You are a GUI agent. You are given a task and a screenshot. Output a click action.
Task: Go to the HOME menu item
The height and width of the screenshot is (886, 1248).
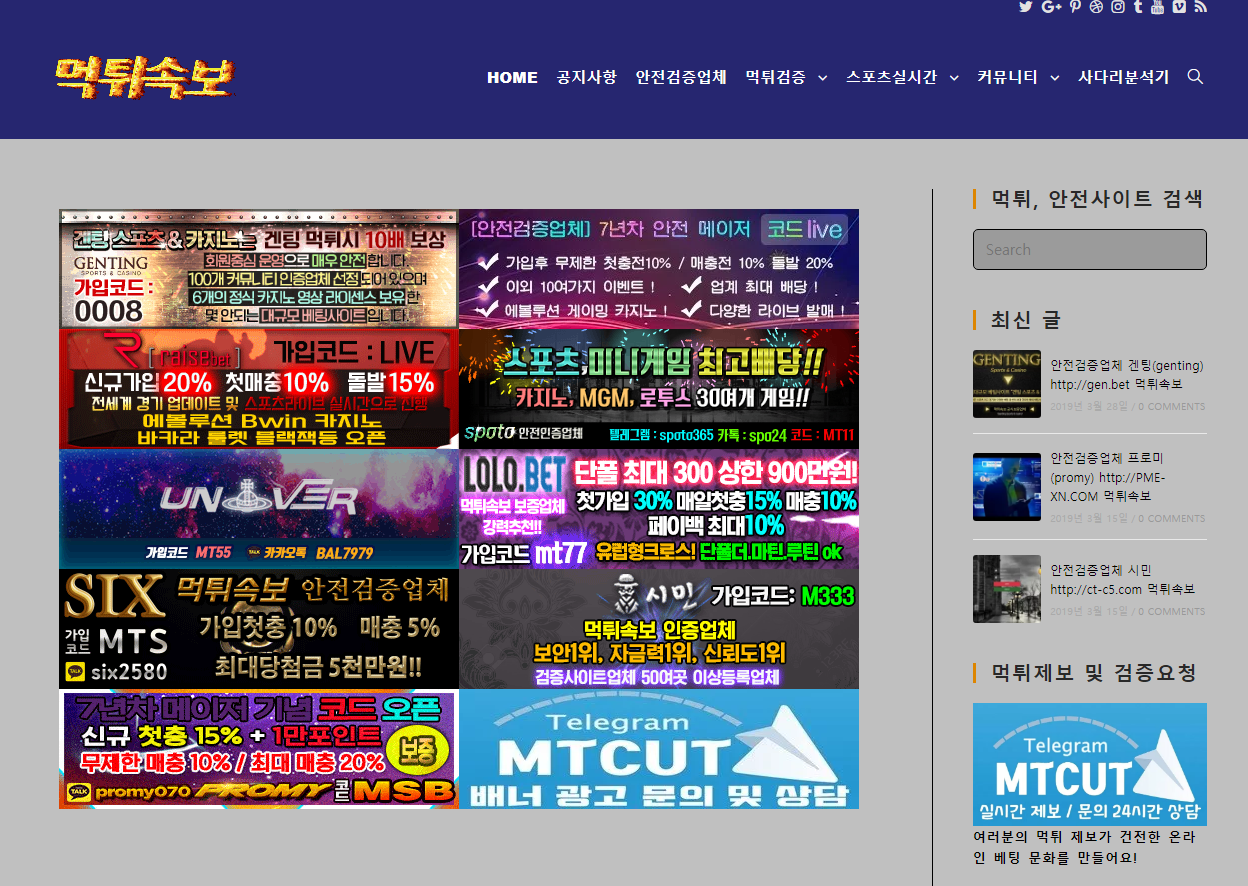pyautogui.click(x=512, y=77)
